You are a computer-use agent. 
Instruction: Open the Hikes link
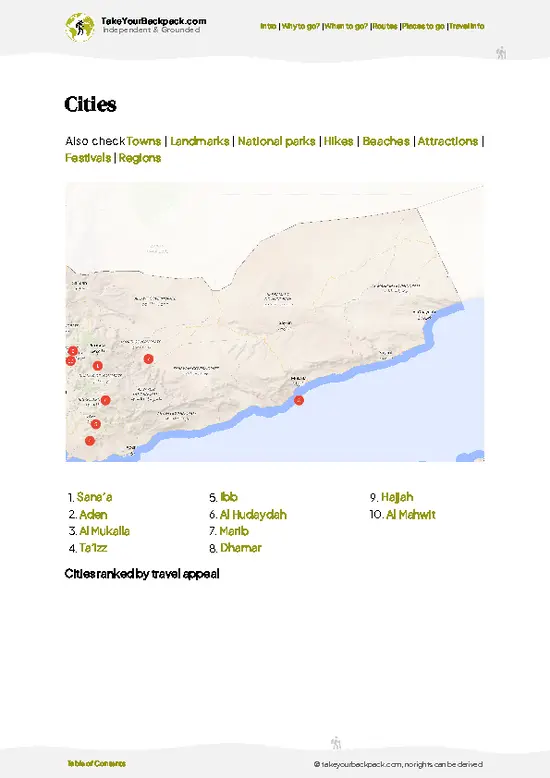coord(339,141)
